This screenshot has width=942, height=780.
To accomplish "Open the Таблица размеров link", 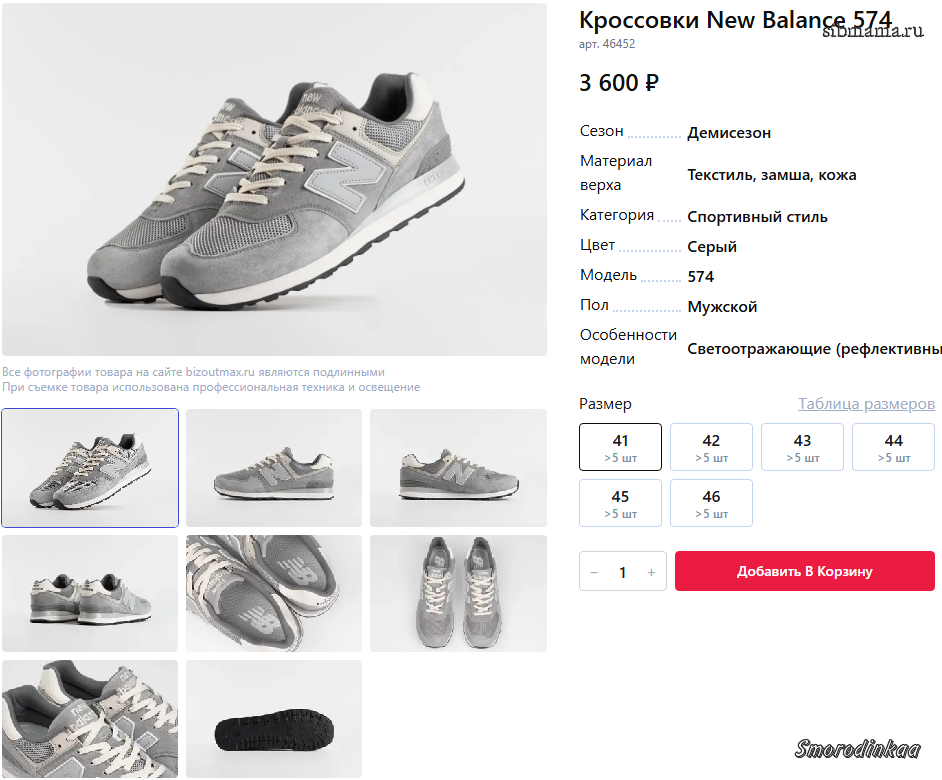I will point(866,404).
